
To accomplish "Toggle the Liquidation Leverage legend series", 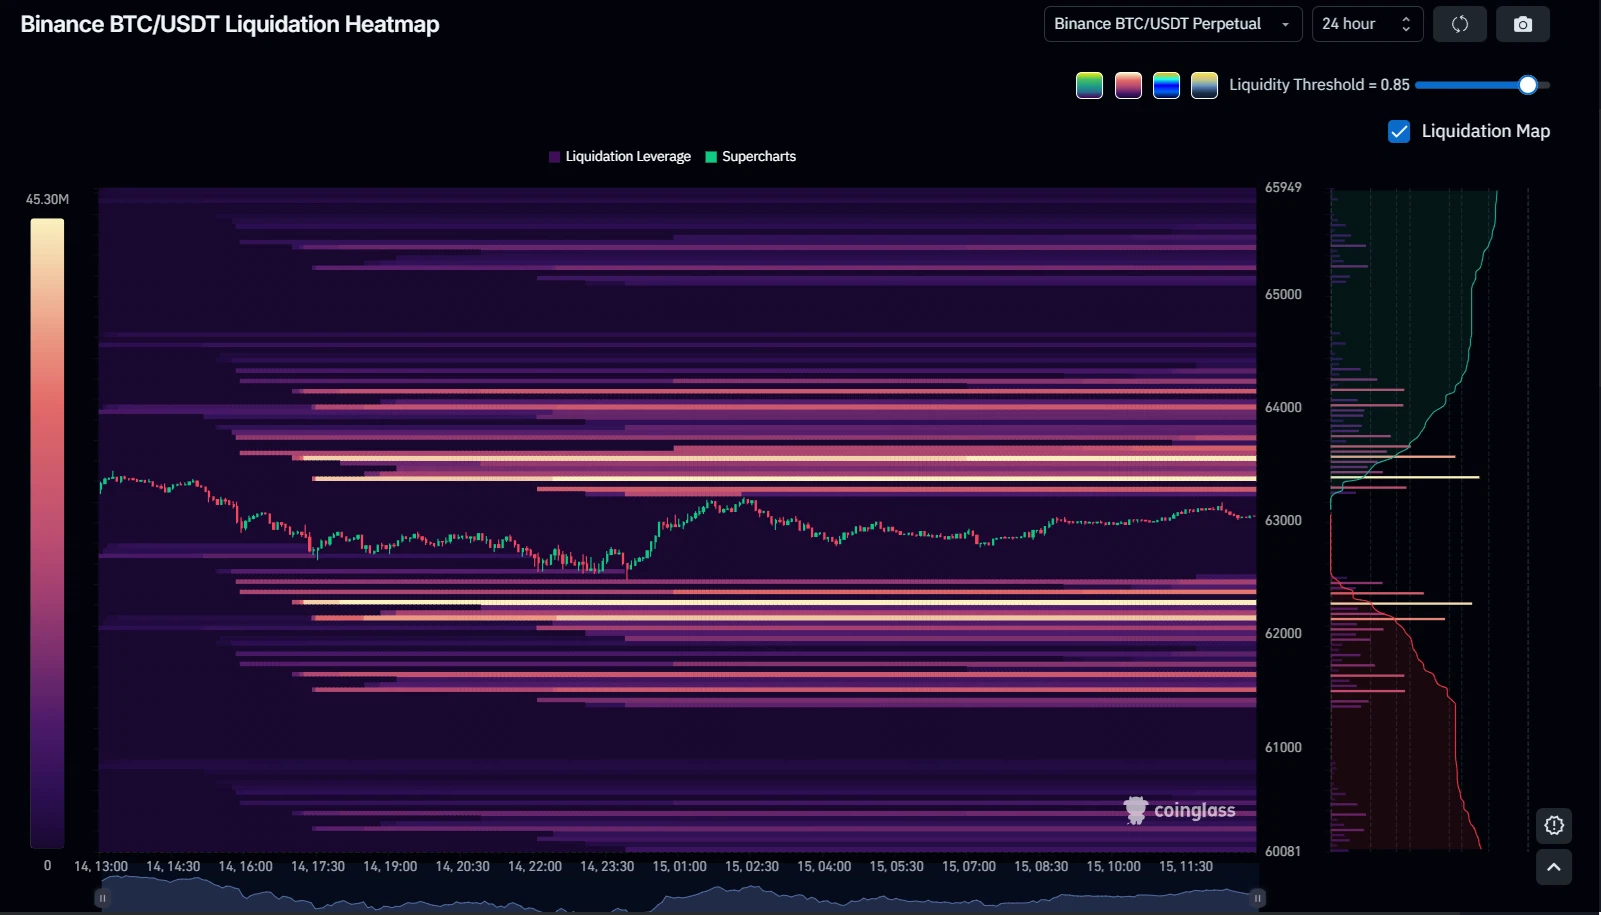I will 620,157.
